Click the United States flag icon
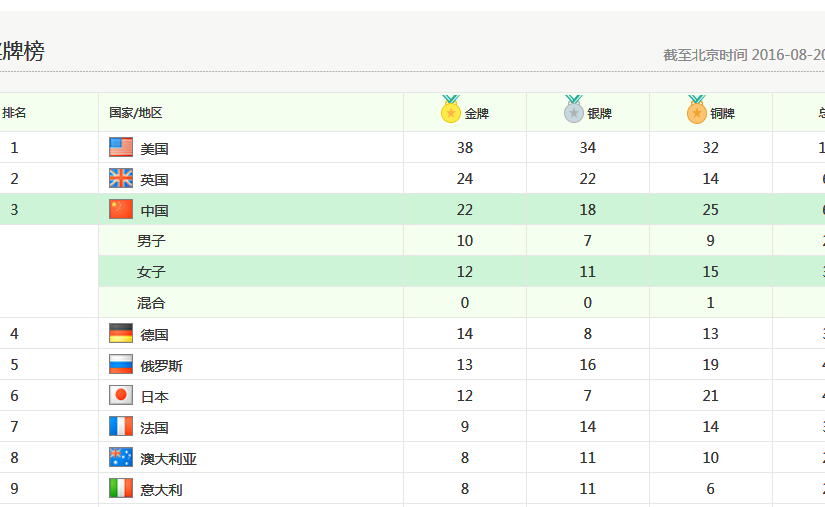Image resolution: width=825 pixels, height=507 pixels. coord(121,147)
